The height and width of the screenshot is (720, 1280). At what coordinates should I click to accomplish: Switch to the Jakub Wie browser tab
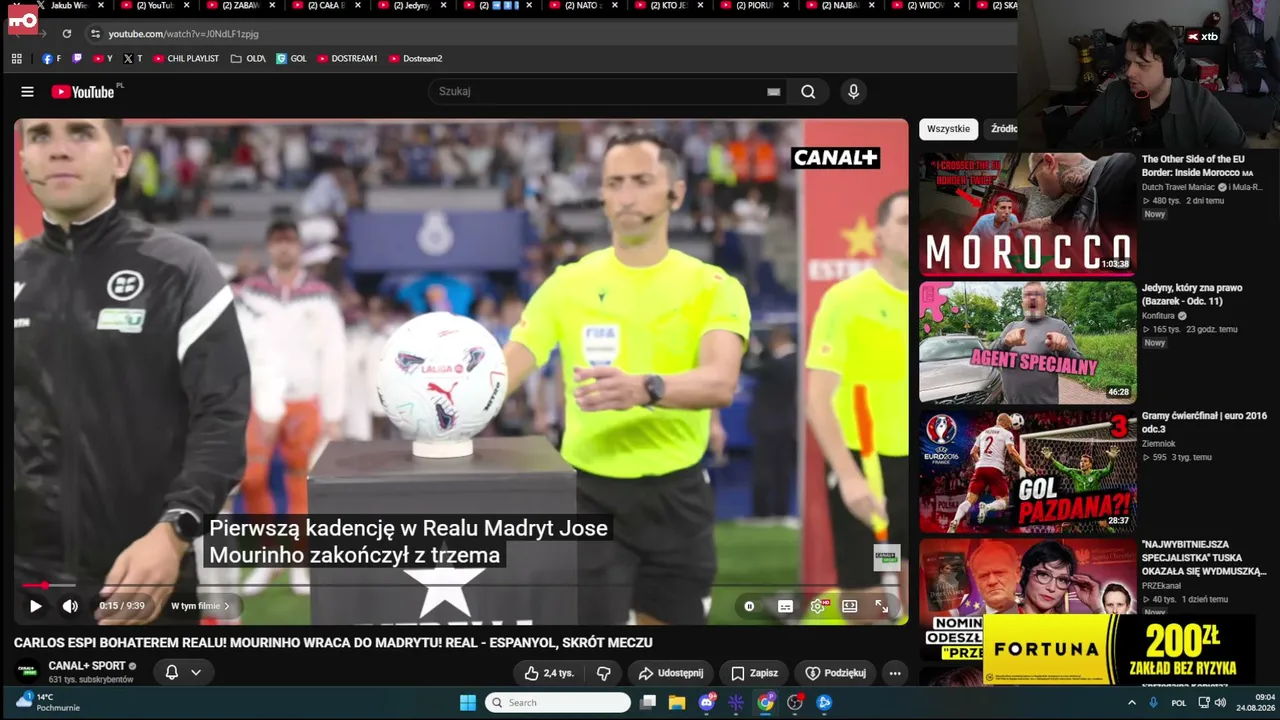tap(70, 6)
